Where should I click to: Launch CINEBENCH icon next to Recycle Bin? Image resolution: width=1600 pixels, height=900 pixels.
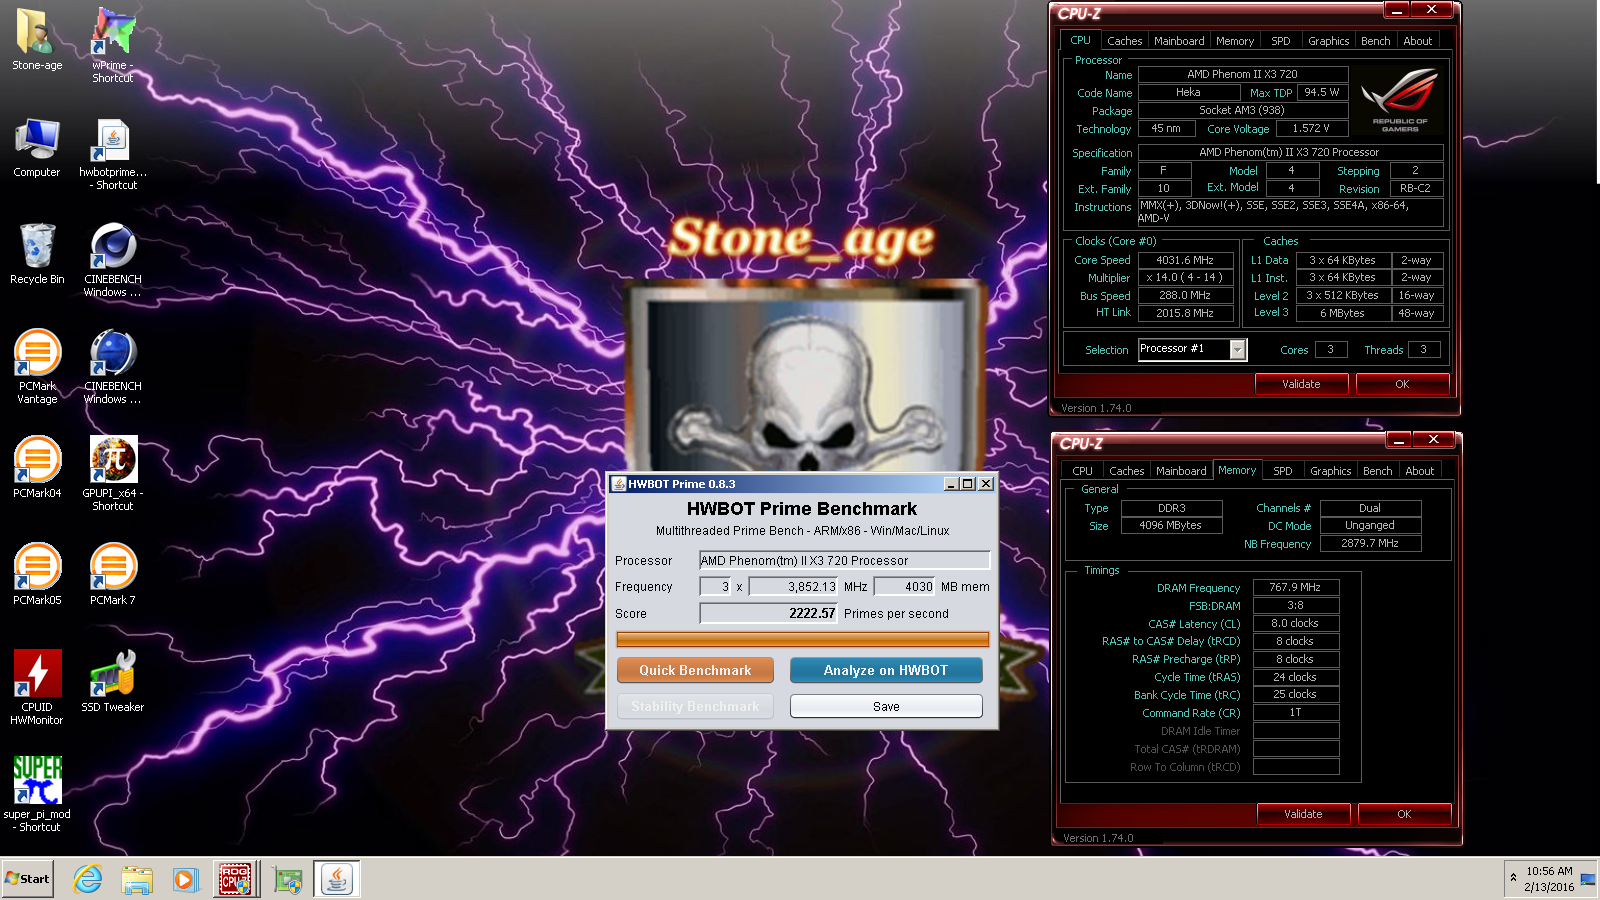tap(113, 260)
